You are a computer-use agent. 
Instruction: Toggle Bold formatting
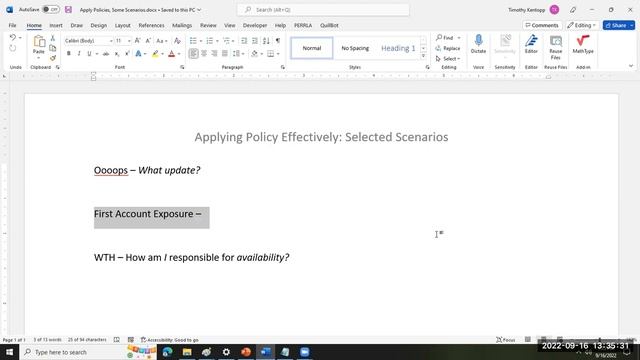pyautogui.click(x=69, y=54)
